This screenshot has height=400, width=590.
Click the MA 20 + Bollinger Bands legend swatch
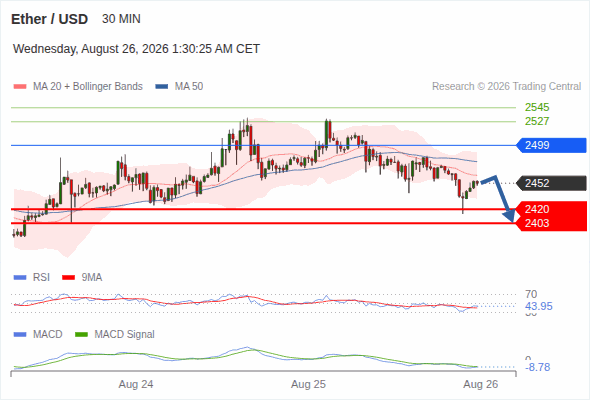(x=20, y=87)
